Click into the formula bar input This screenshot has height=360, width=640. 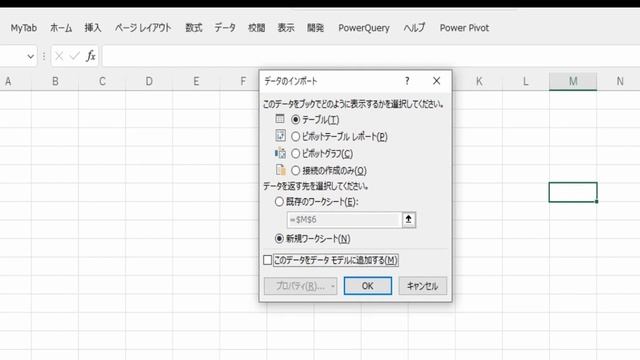pyautogui.click(x=371, y=56)
